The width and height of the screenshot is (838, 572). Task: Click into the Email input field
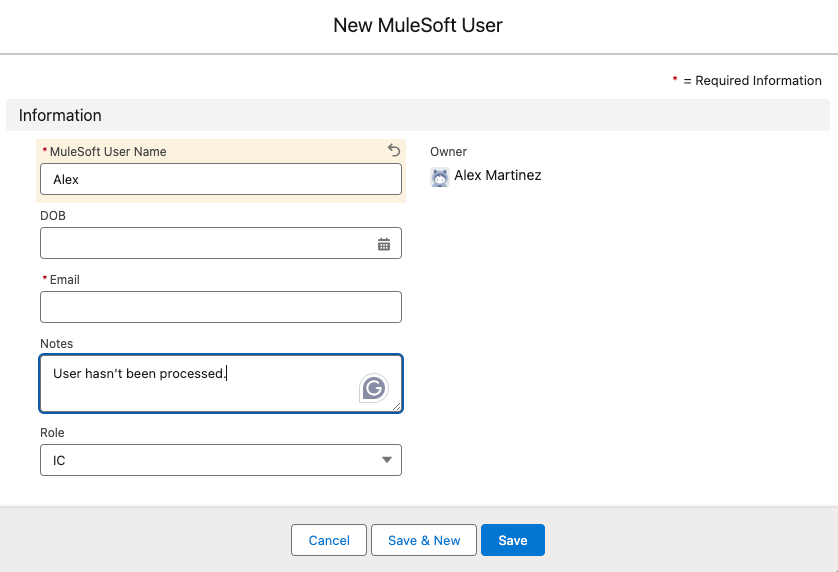221,307
